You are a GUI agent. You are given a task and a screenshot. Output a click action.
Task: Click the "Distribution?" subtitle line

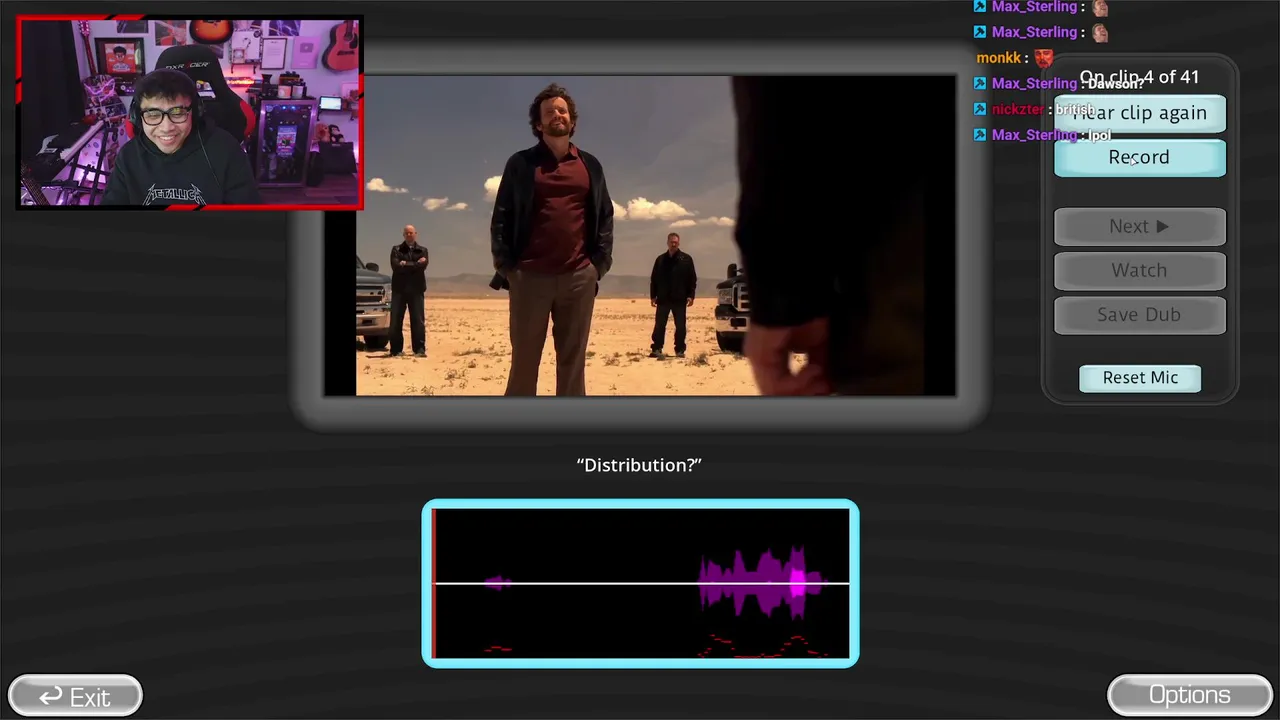tap(640, 465)
